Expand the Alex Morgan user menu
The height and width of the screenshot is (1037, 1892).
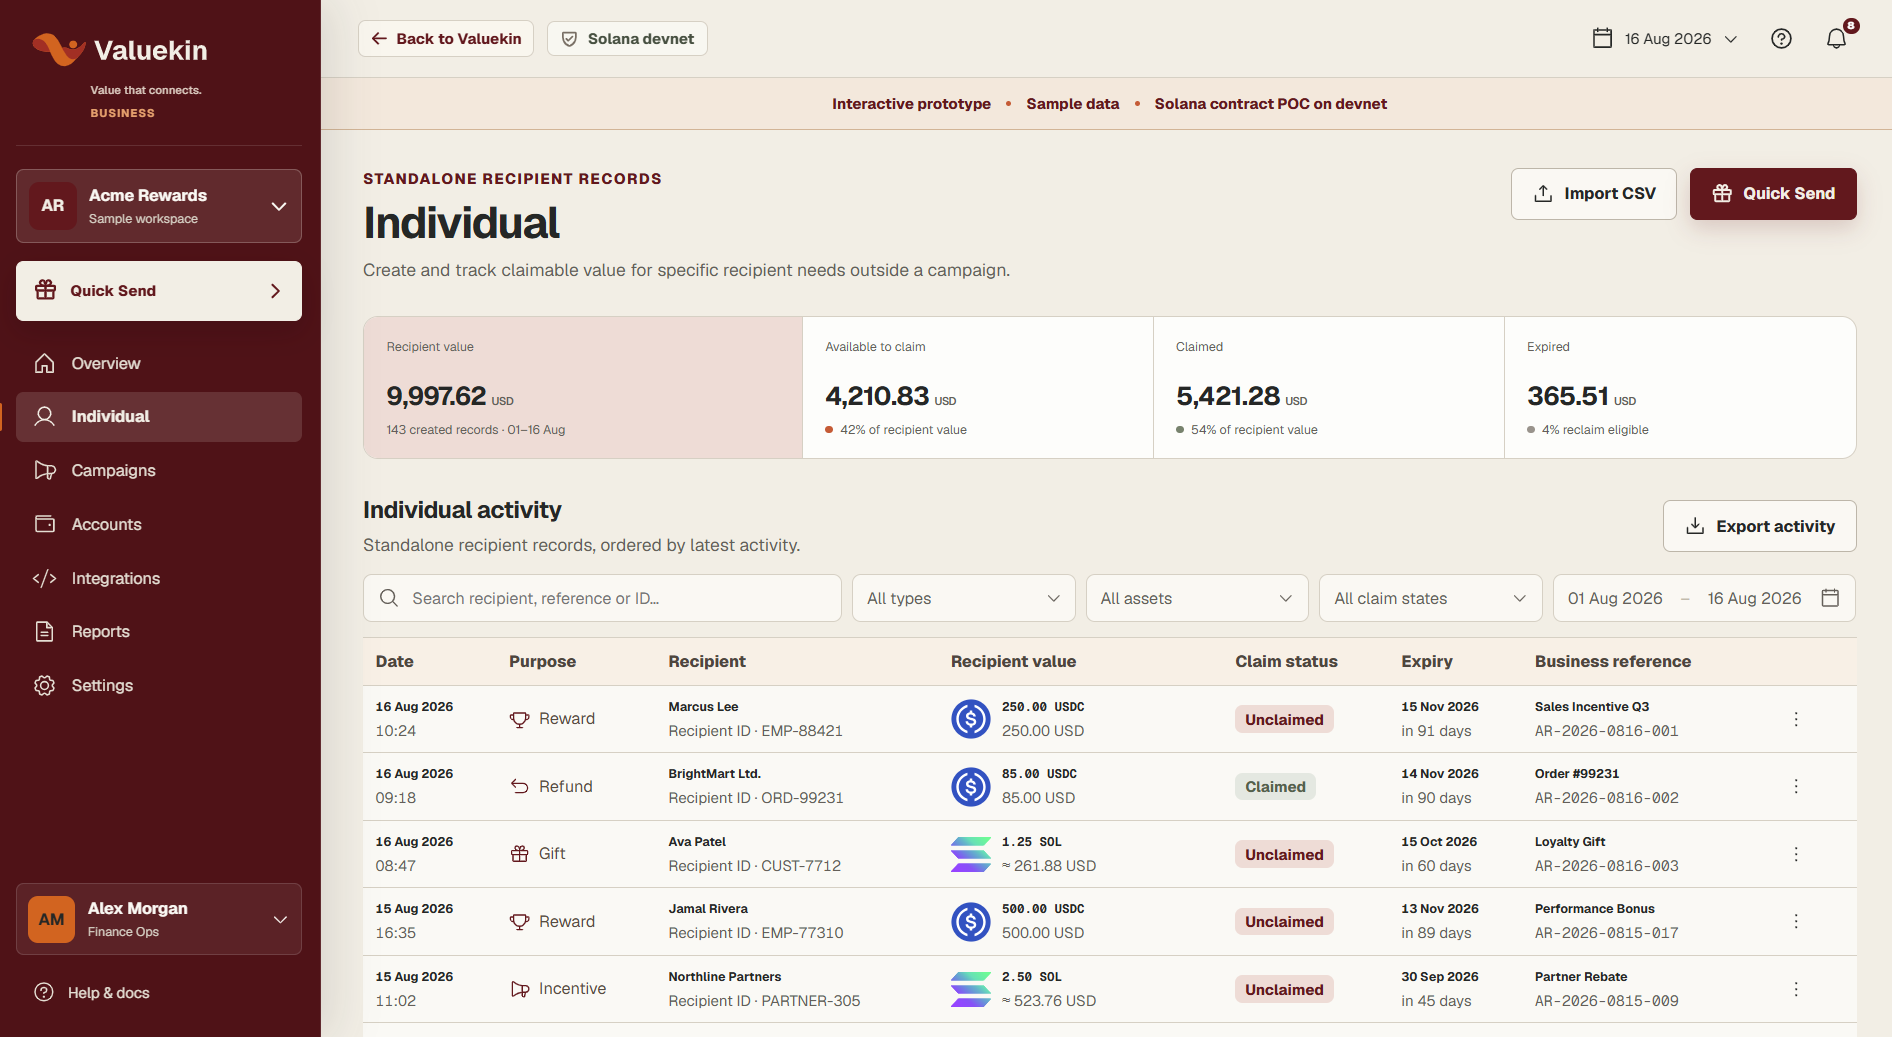(159, 919)
